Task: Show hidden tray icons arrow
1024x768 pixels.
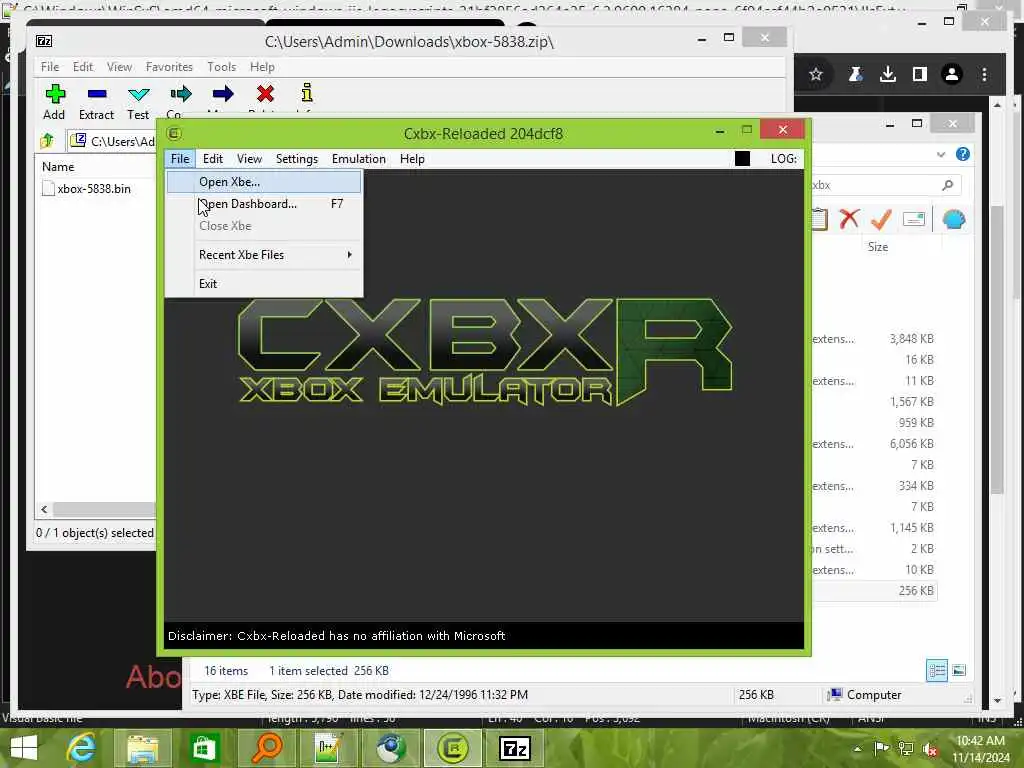Action: click(857, 748)
